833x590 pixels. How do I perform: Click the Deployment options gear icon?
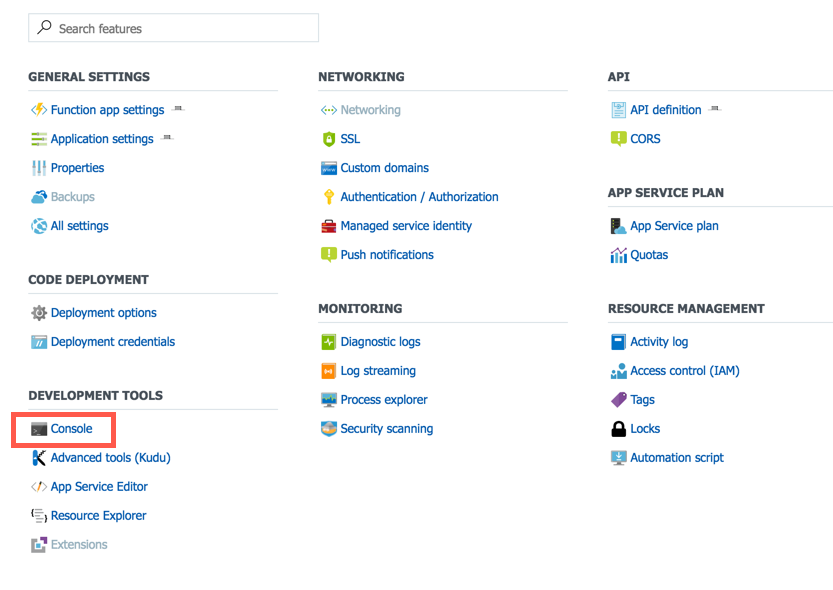tap(39, 313)
